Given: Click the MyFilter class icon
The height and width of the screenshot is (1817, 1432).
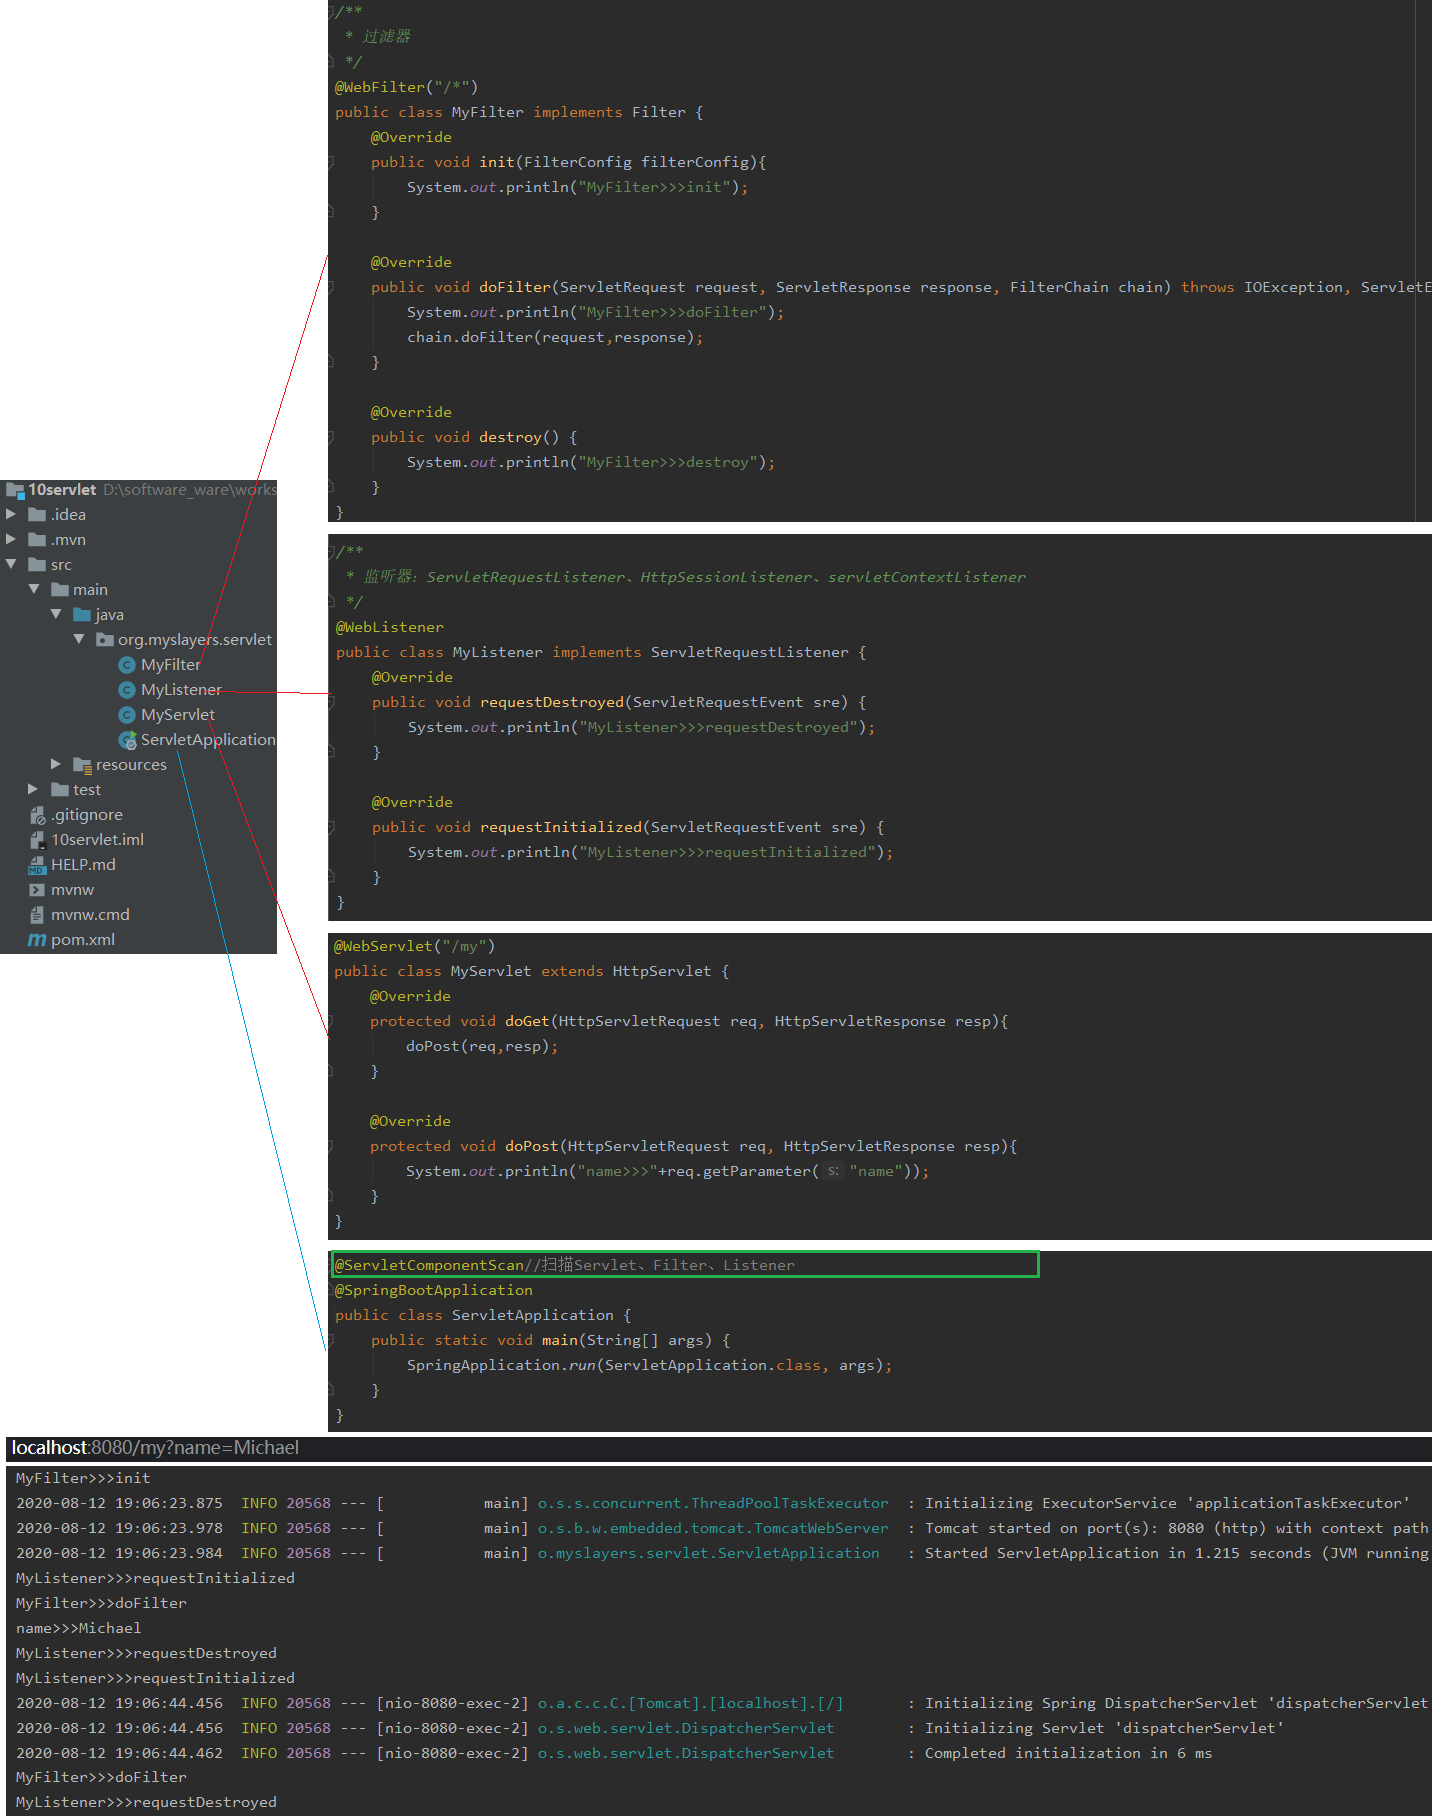Looking at the screenshot, I should 127,665.
